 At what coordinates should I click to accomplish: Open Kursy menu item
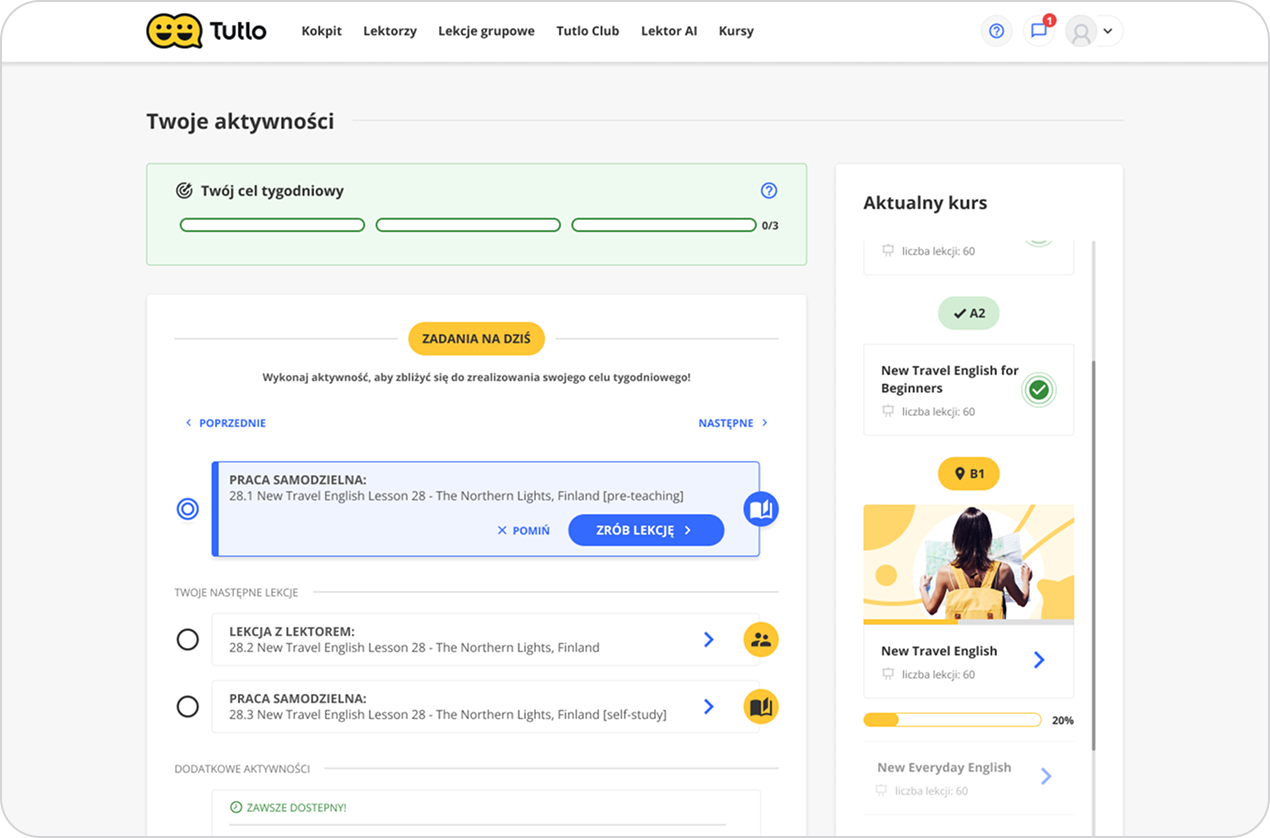736,31
